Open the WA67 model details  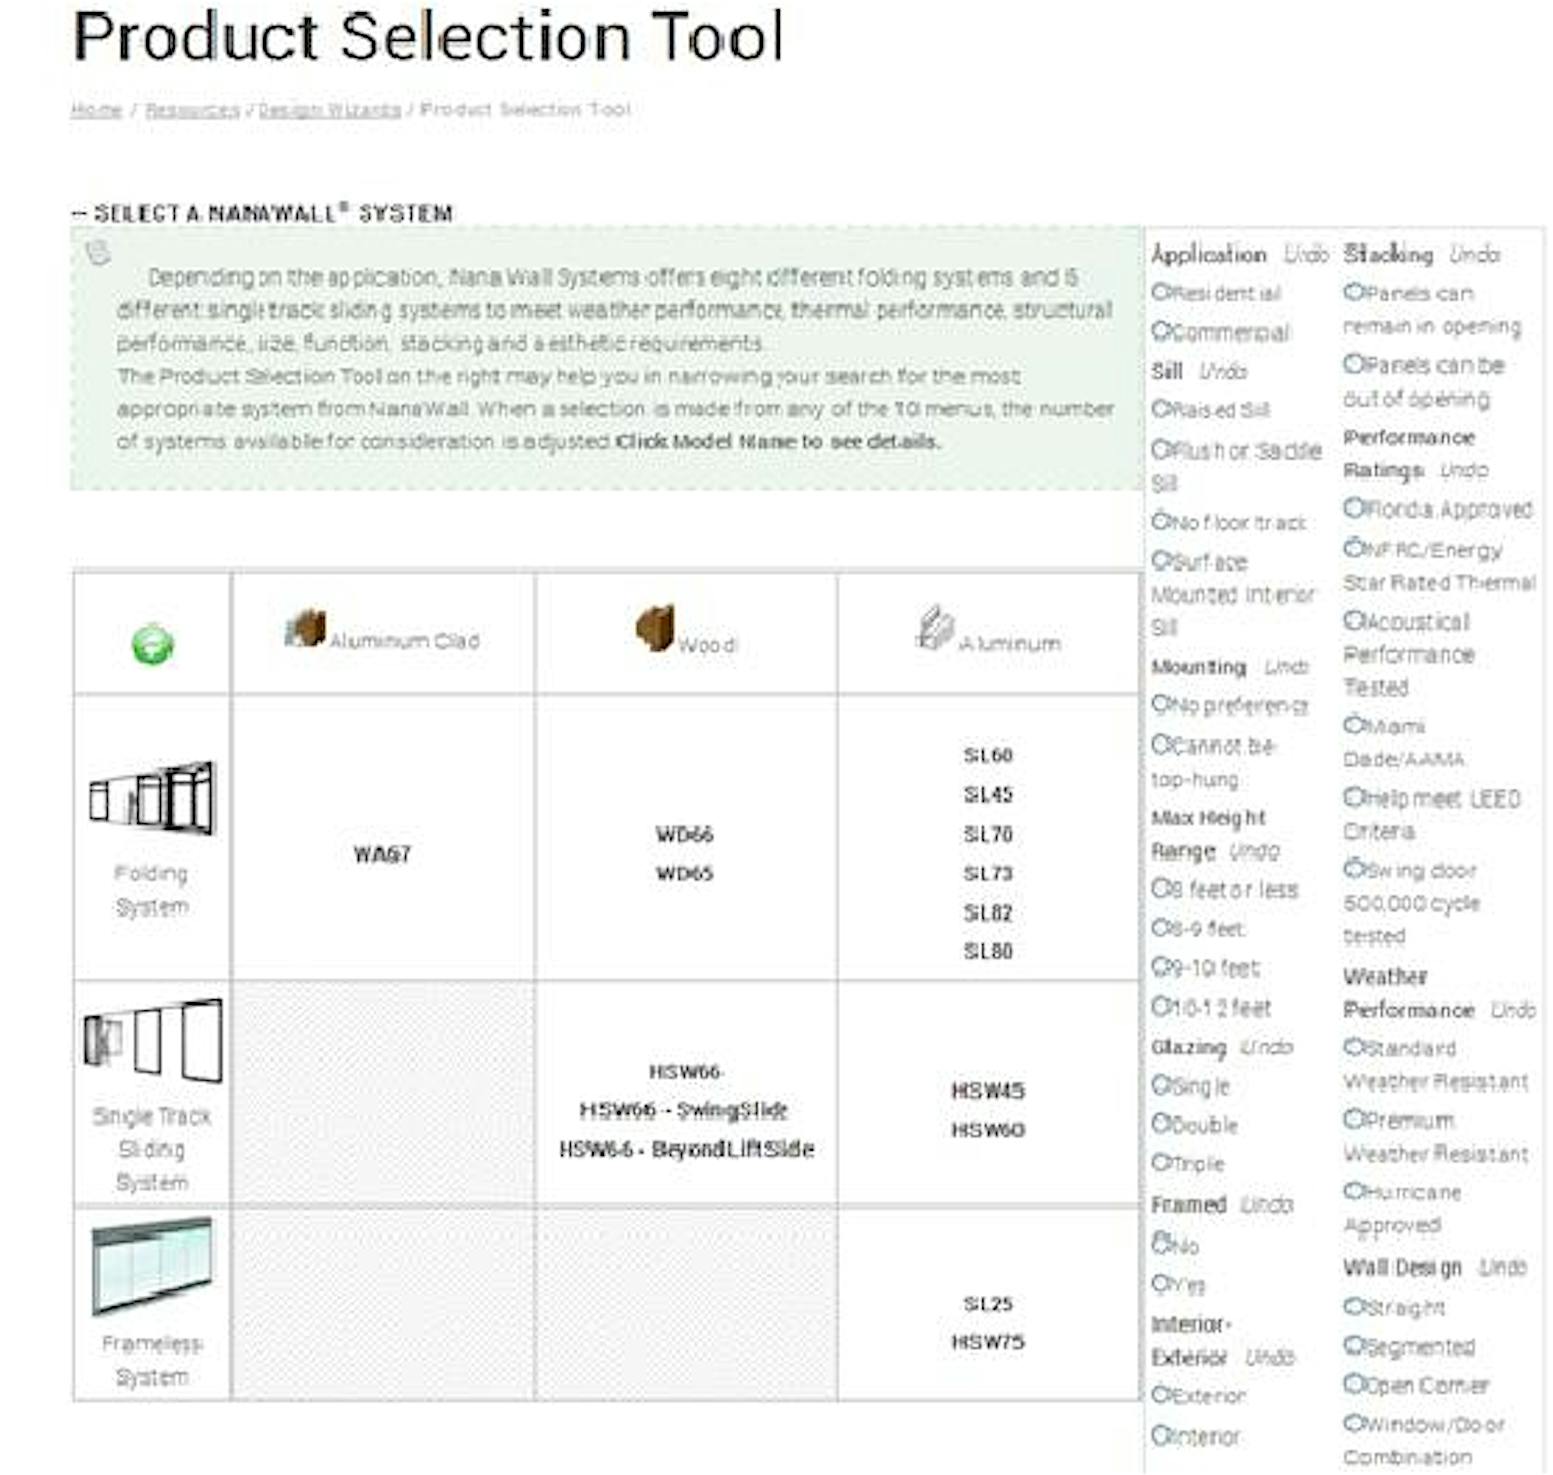382,854
